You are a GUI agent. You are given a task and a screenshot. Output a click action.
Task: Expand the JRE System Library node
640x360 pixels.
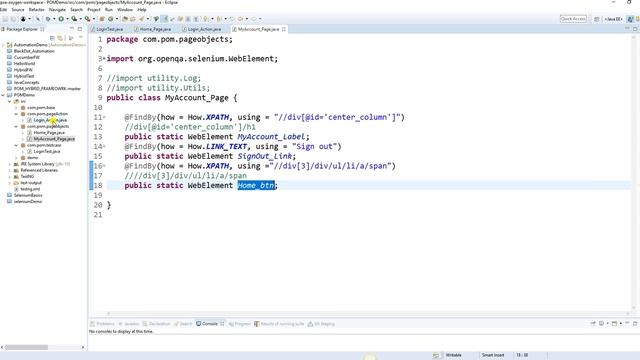click(x=10, y=164)
